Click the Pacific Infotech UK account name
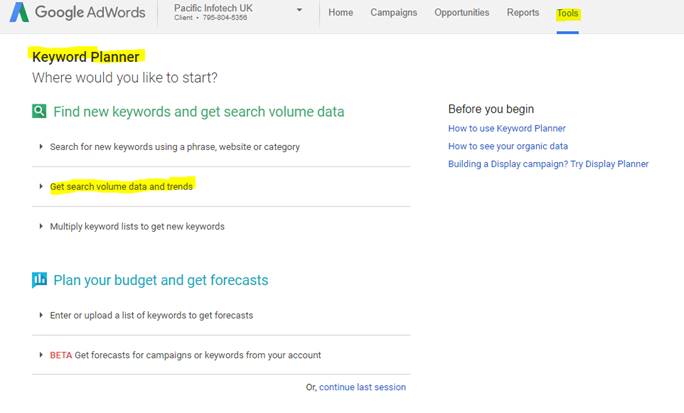The height and width of the screenshot is (413, 684). pyautogui.click(x=213, y=8)
